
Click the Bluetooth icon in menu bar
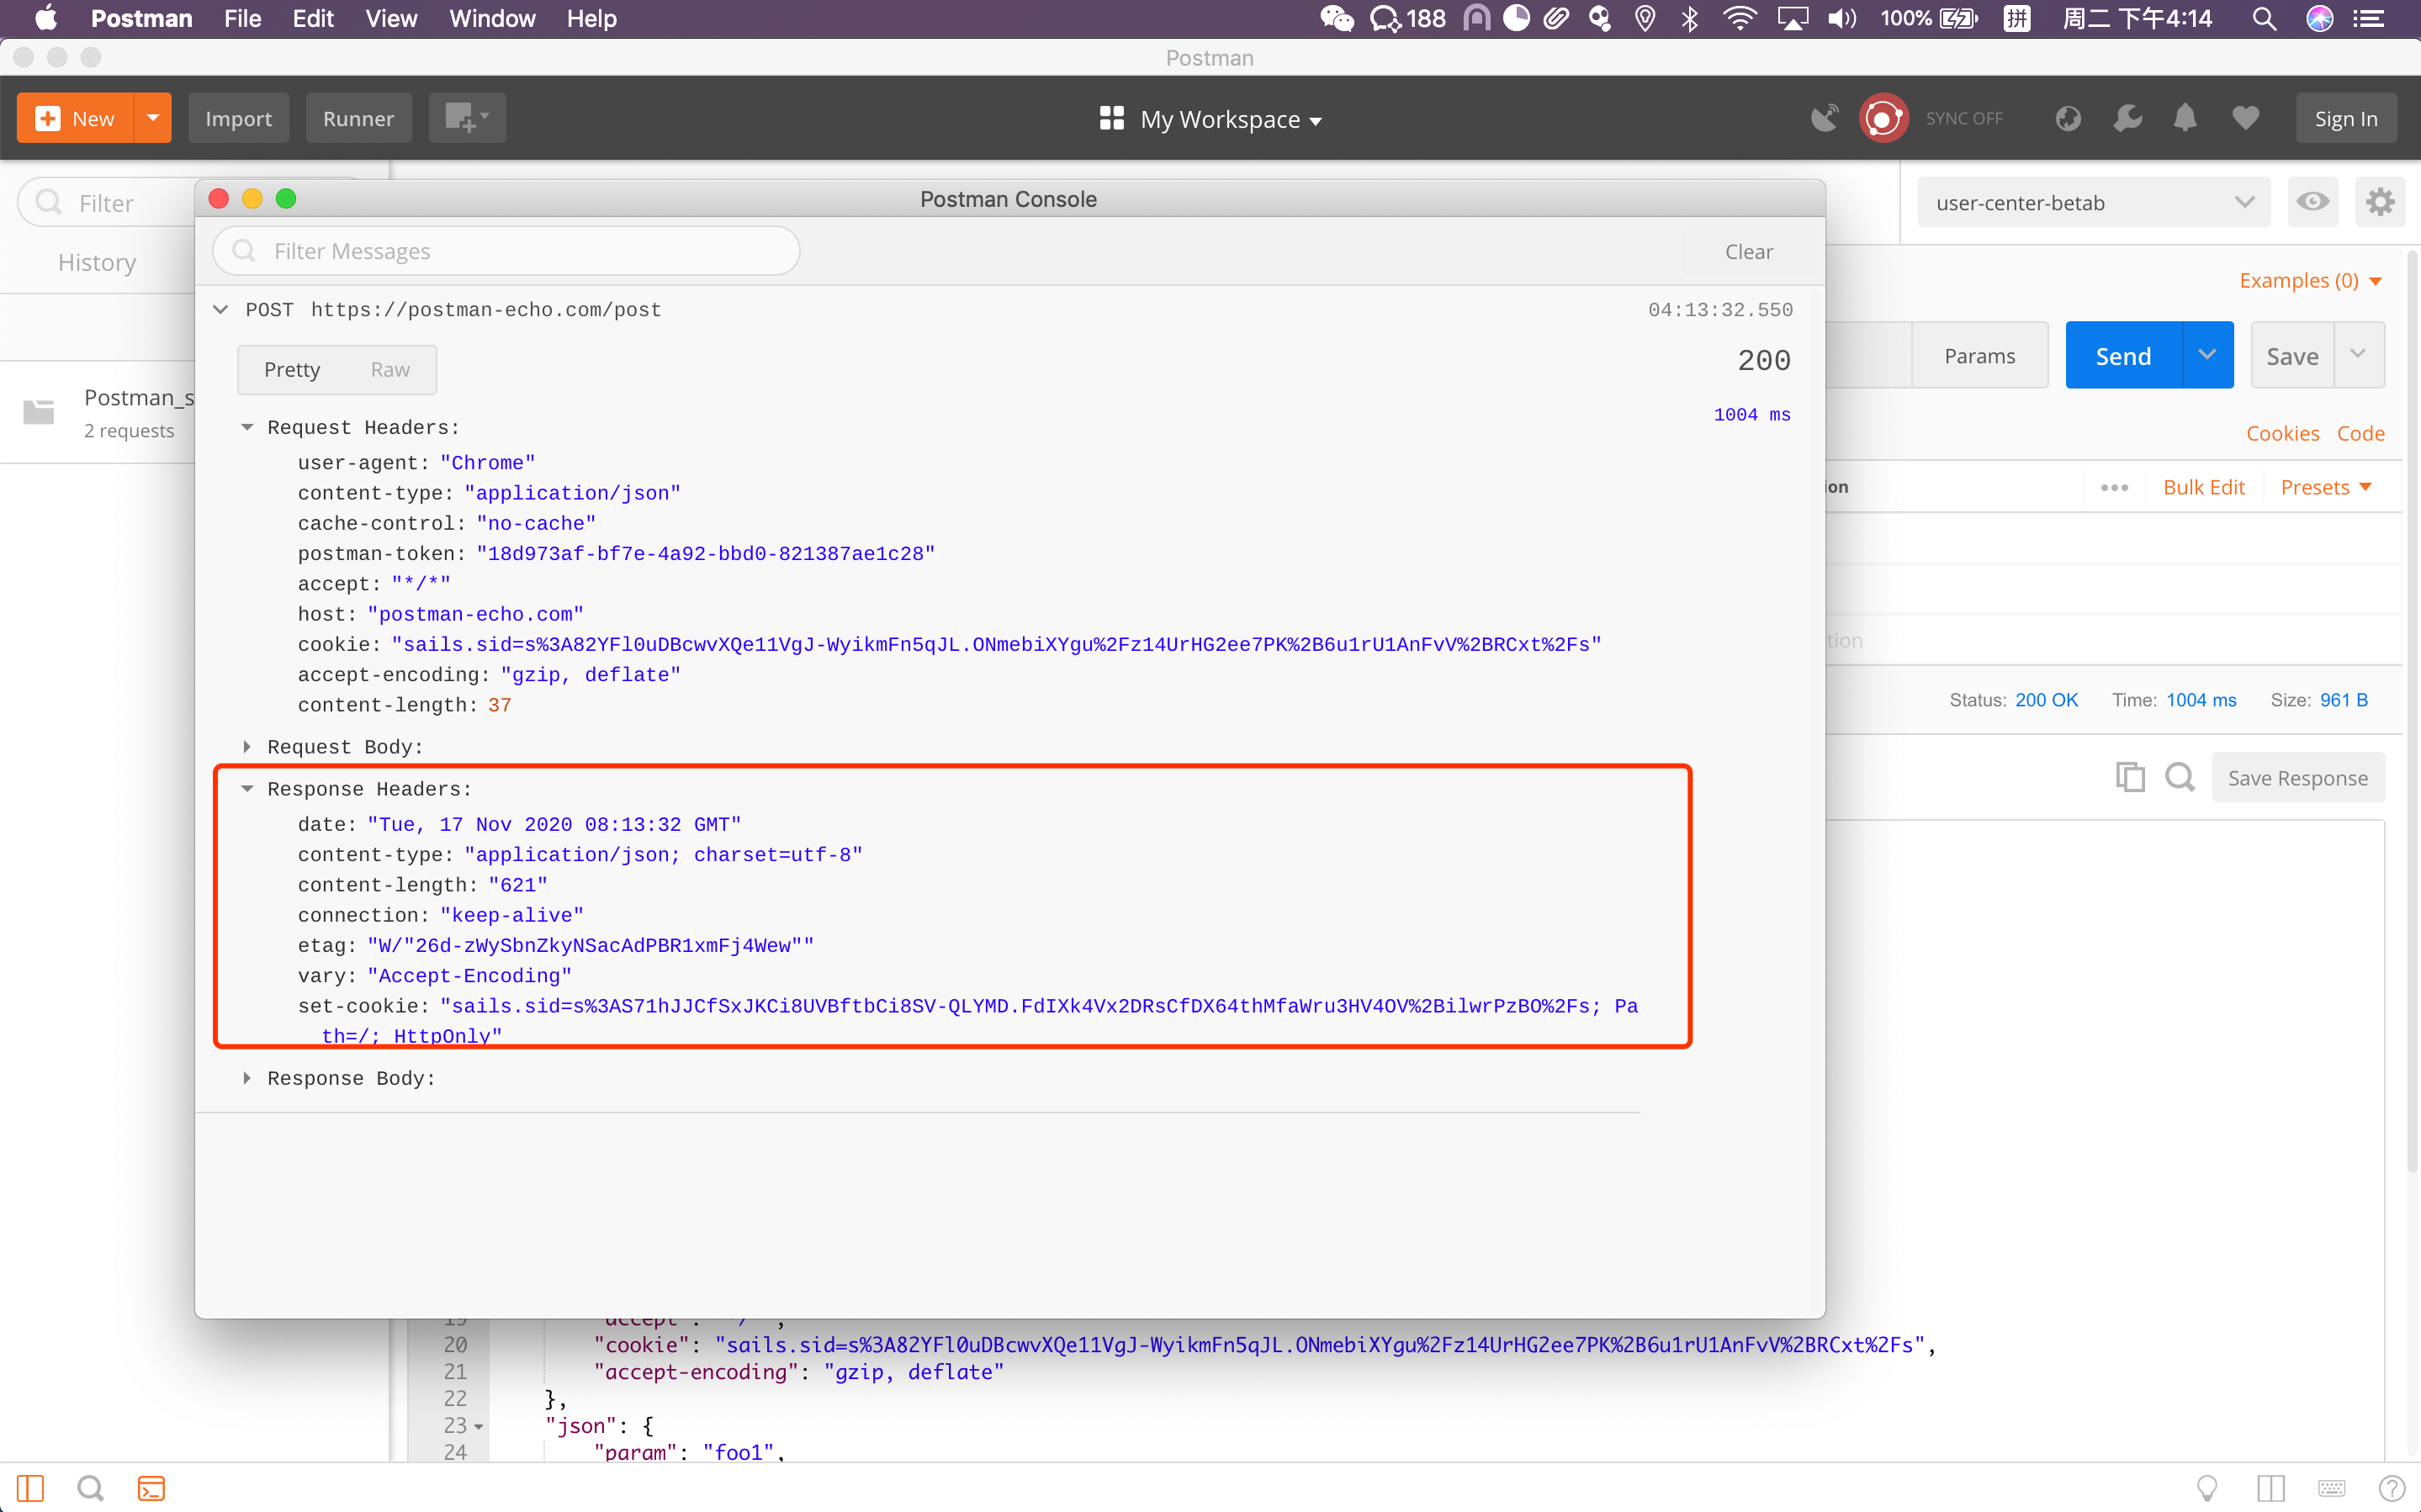tap(1689, 19)
